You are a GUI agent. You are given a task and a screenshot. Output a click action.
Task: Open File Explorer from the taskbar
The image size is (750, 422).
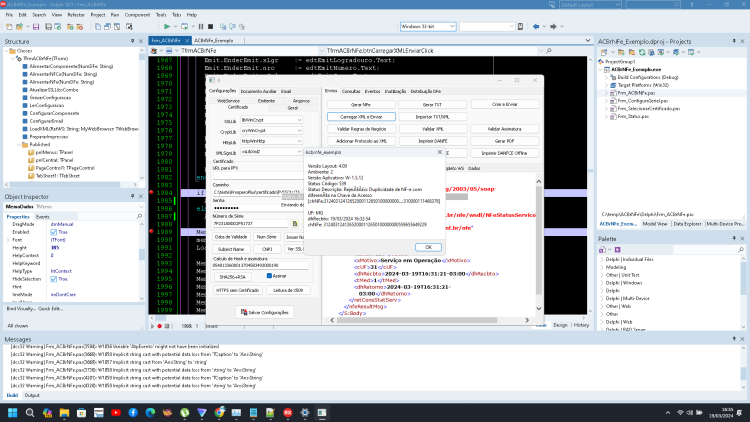click(64, 412)
